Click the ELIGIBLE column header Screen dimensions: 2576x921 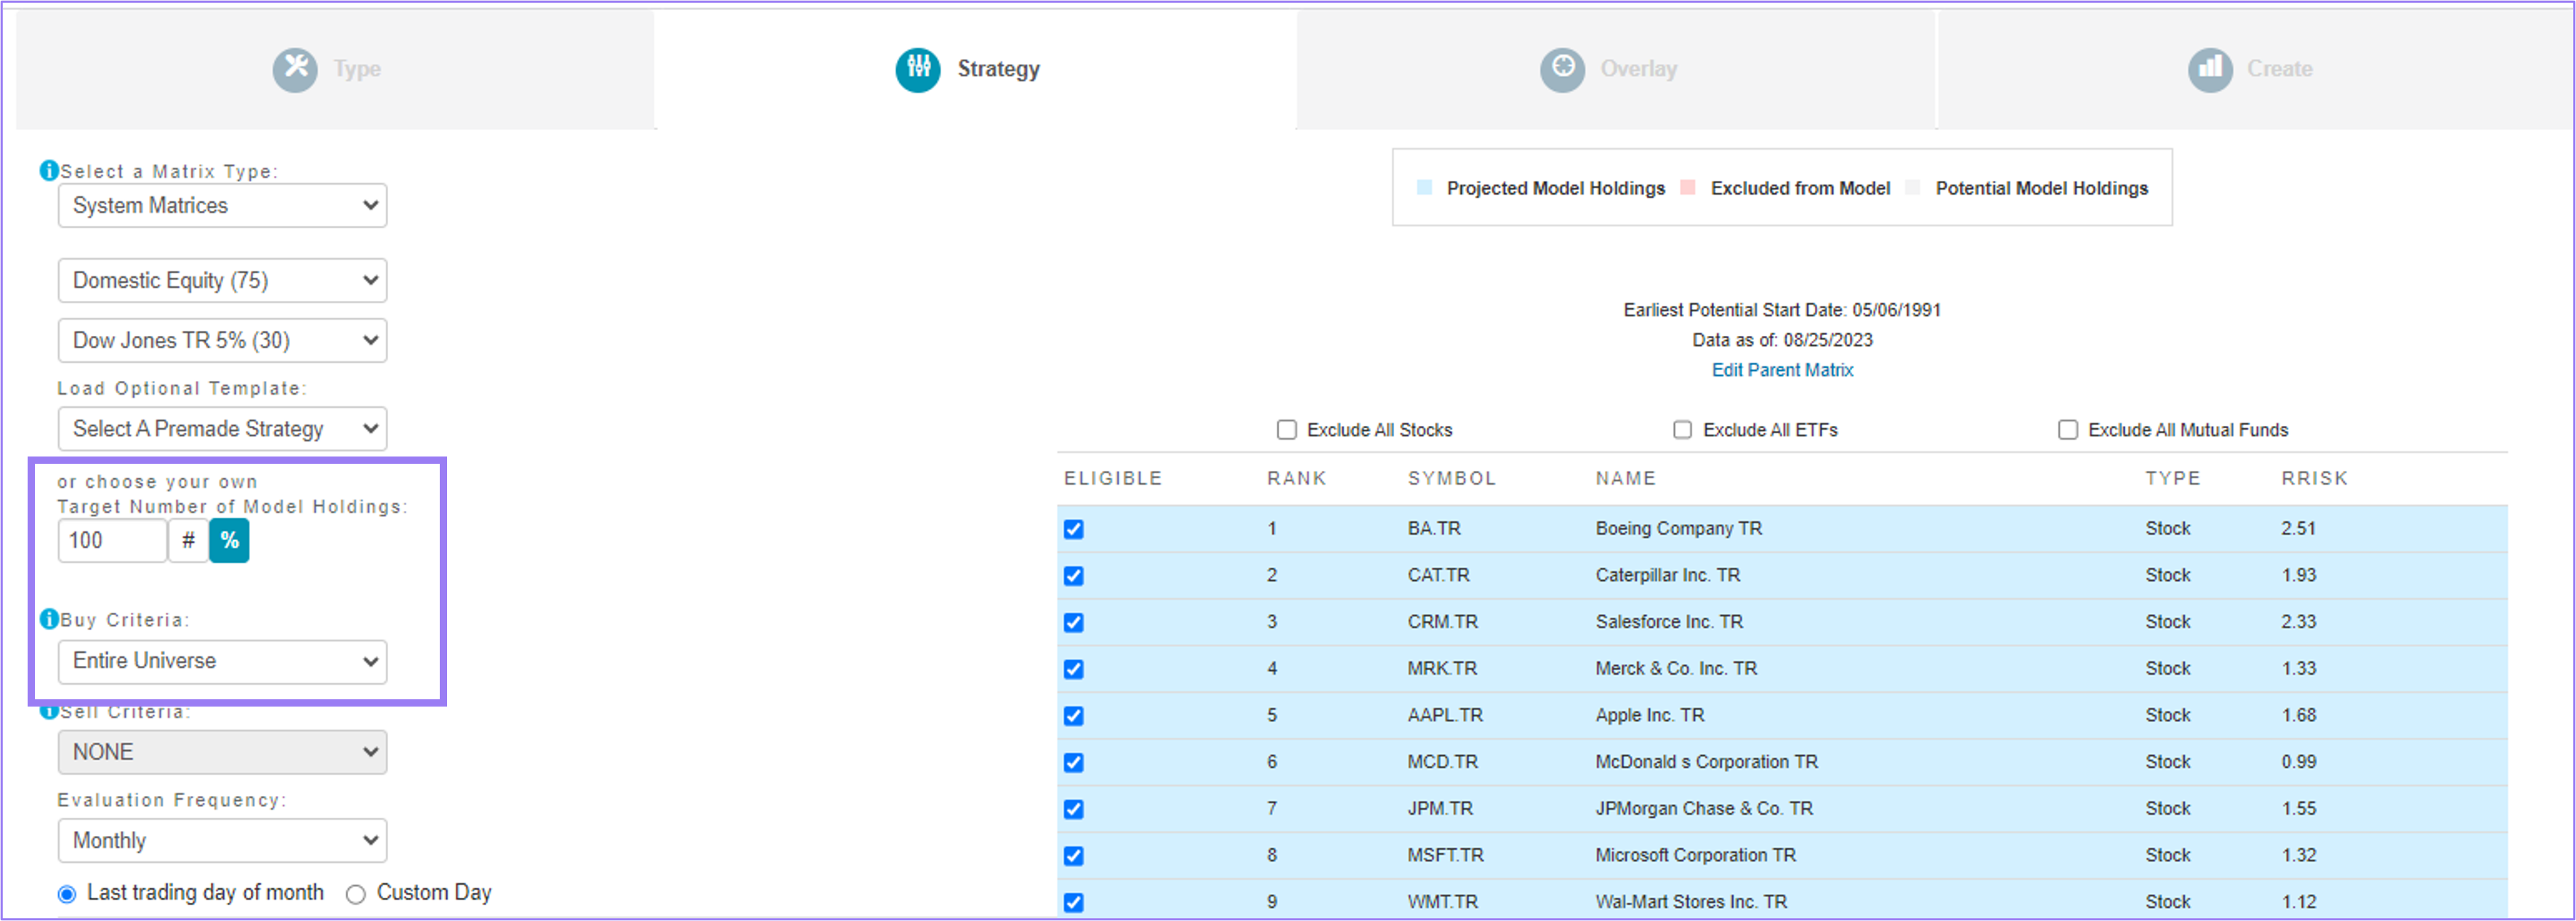click(x=1113, y=478)
